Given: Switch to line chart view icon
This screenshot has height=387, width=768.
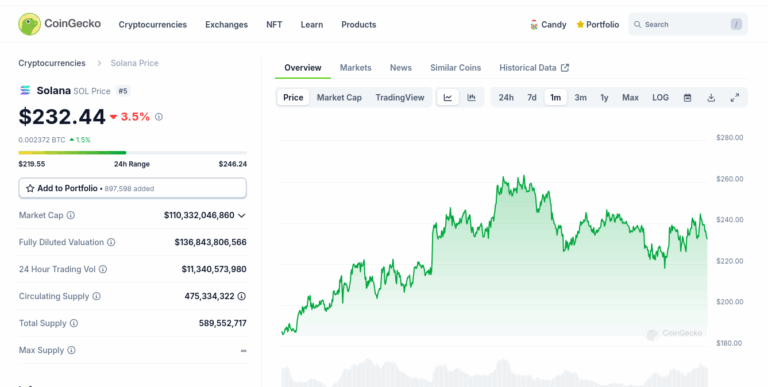Looking at the screenshot, I should (448, 97).
